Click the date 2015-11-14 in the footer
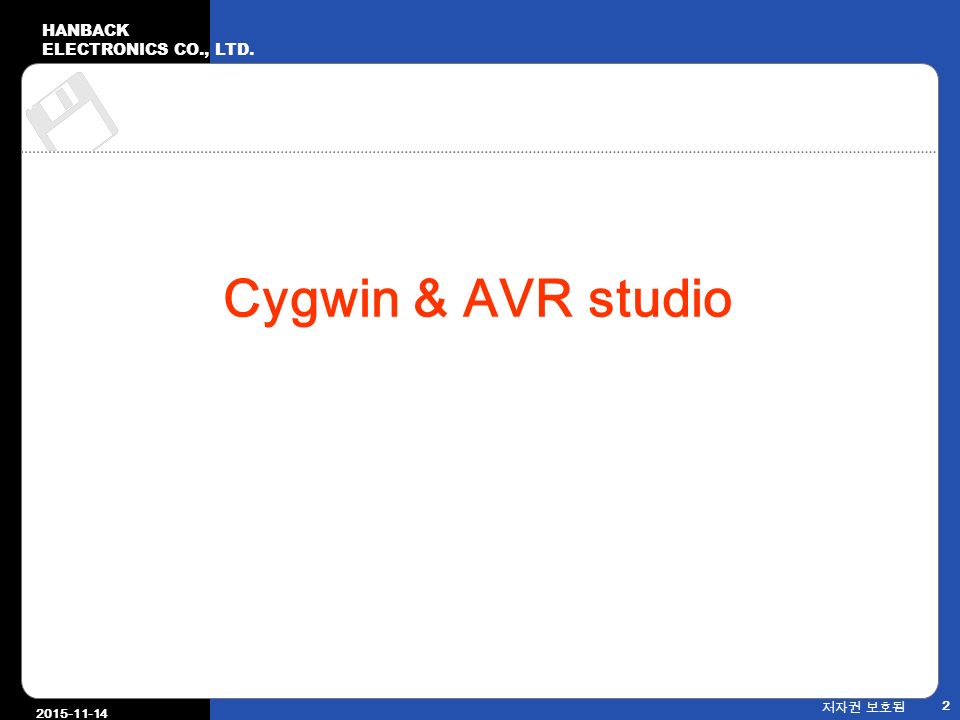960x720 pixels. coord(72,713)
